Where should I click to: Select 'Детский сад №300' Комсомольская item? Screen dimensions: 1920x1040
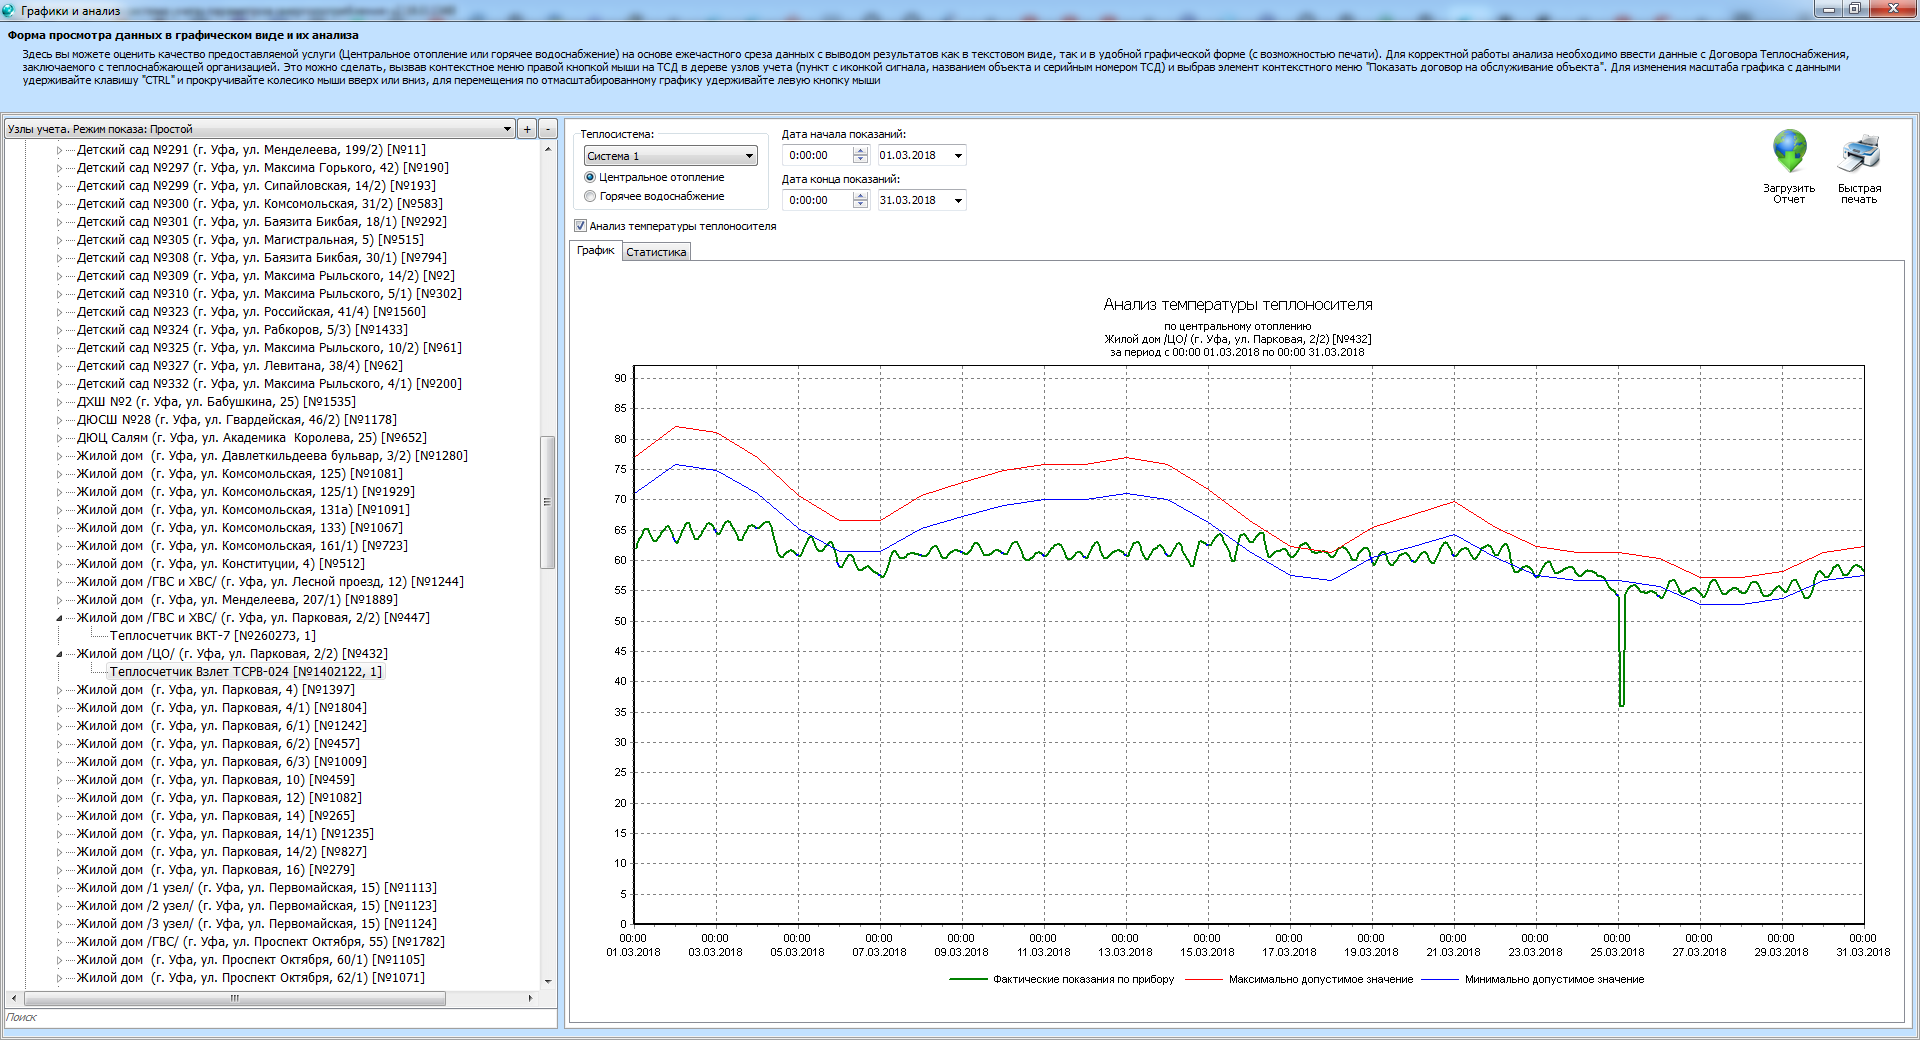(260, 204)
